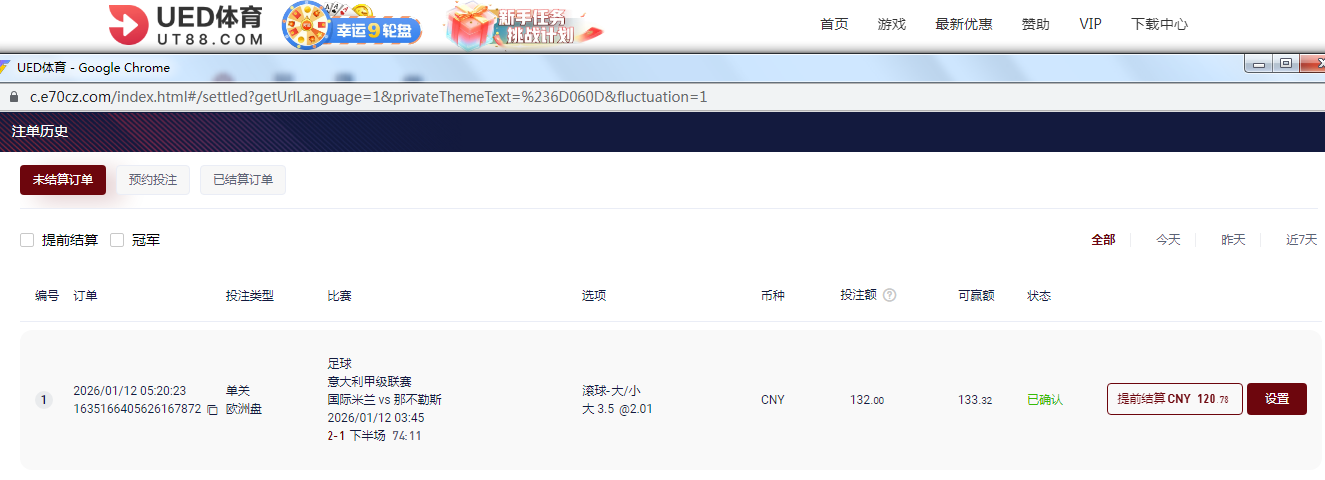Filter orders by 昨天
The height and width of the screenshot is (480, 1325).
1233,240
